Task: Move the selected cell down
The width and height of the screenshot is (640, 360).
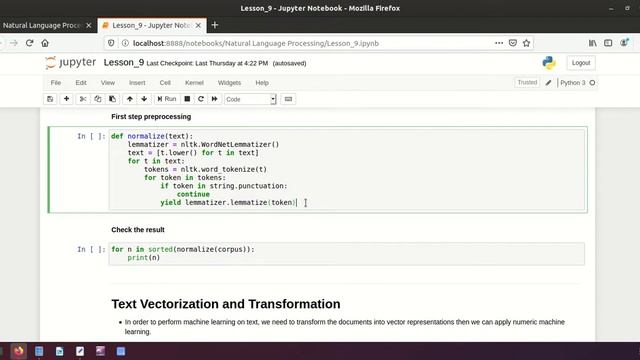Action: [x=144, y=99]
